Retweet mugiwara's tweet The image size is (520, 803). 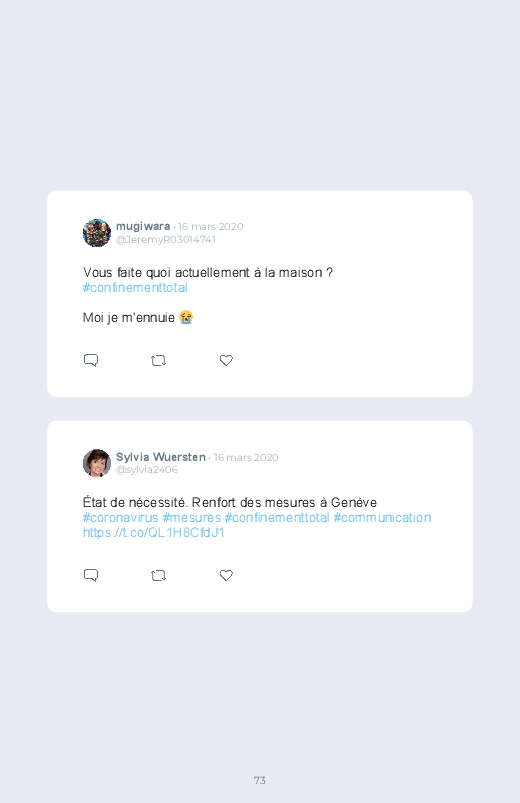click(158, 361)
